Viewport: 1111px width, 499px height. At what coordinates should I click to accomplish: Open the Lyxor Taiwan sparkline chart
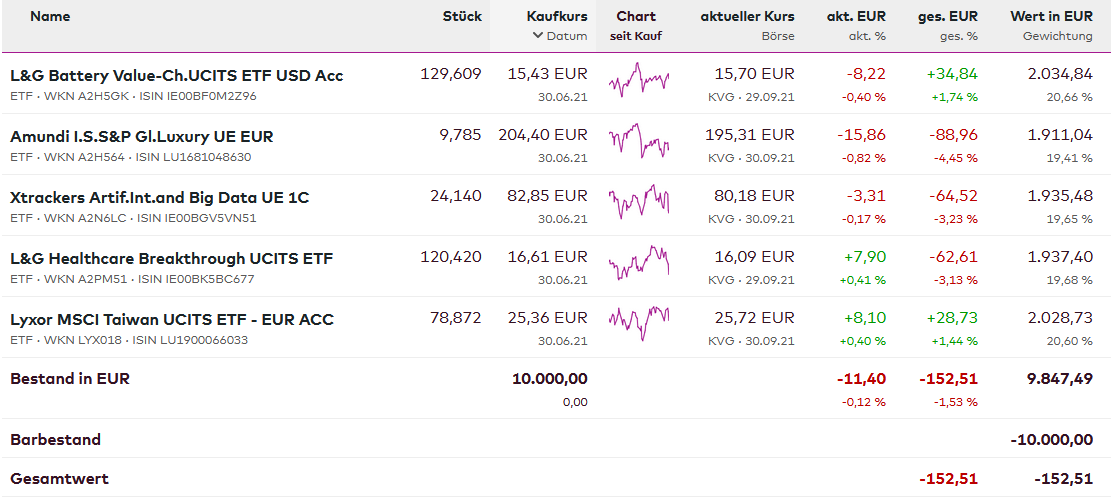[x=639, y=324]
